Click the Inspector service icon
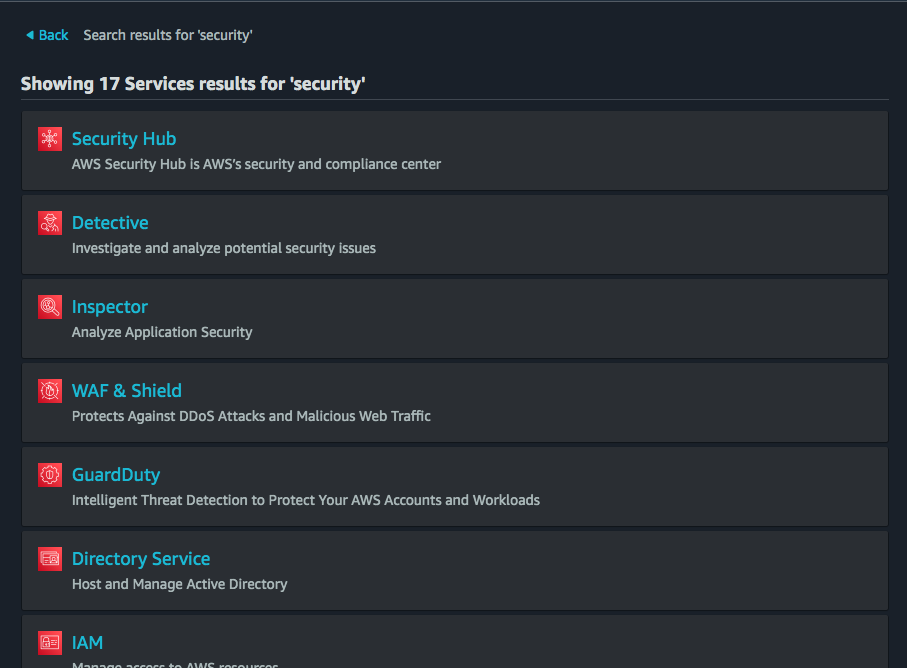The width and height of the screenshot is (907, 668). pyautogui.click(x=50, y=307)
